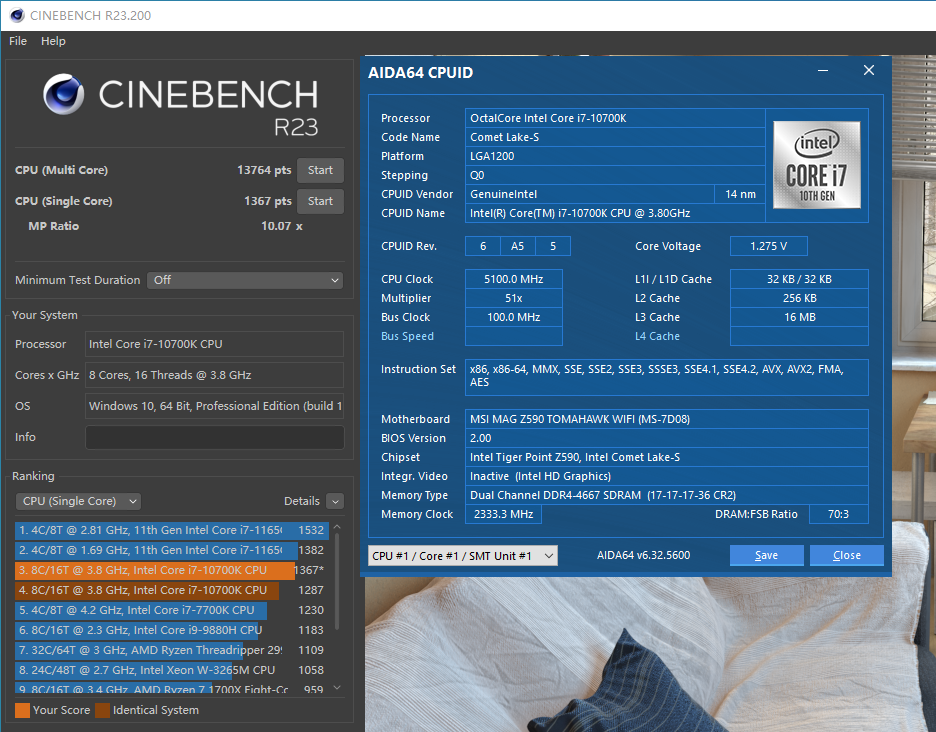936x732 pixels.
Task: Click the Code Name value Comet Lake-S
Action: coord(615,137)
